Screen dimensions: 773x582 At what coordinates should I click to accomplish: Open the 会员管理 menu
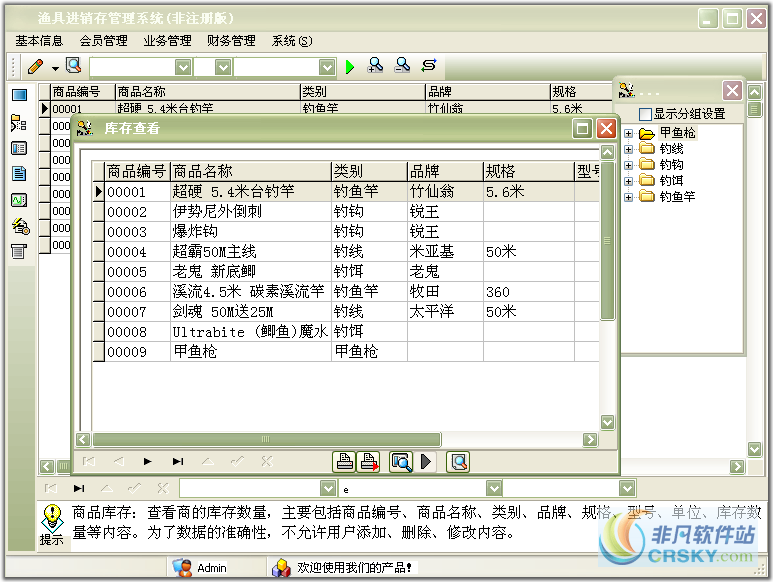pyautogui.click(x=104, y=41)
